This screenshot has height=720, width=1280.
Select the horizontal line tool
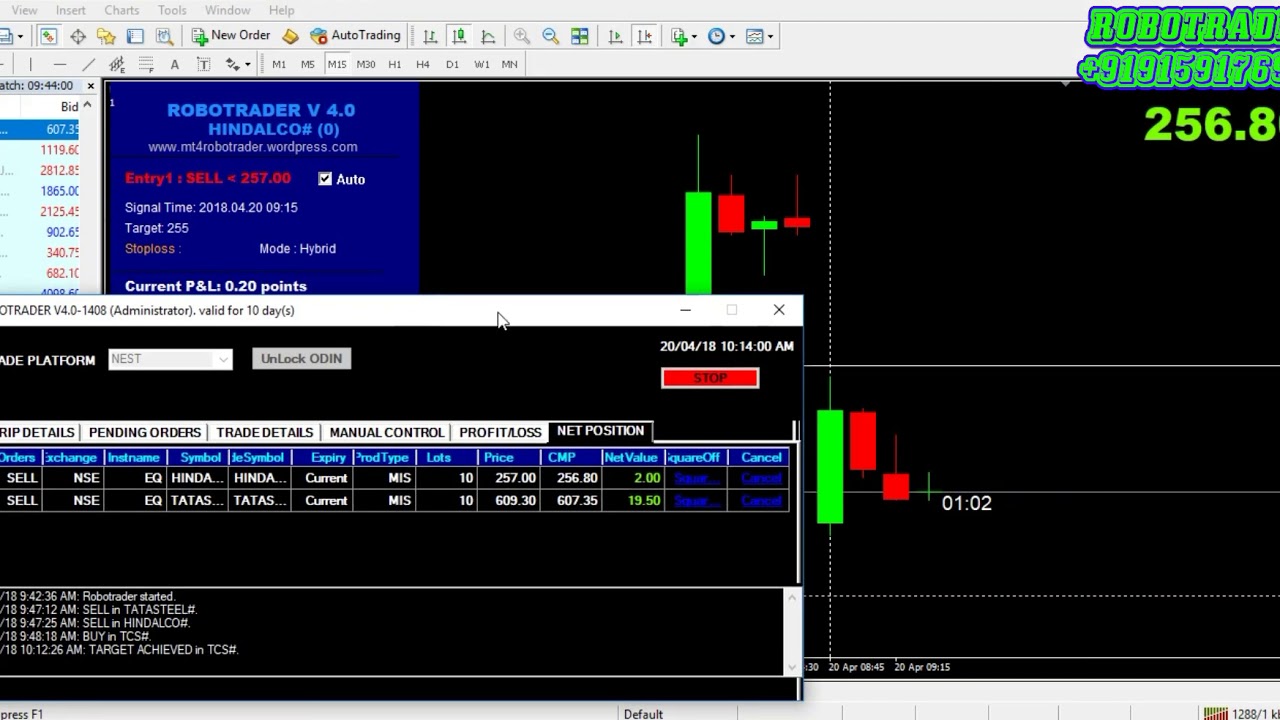[60, 64]
